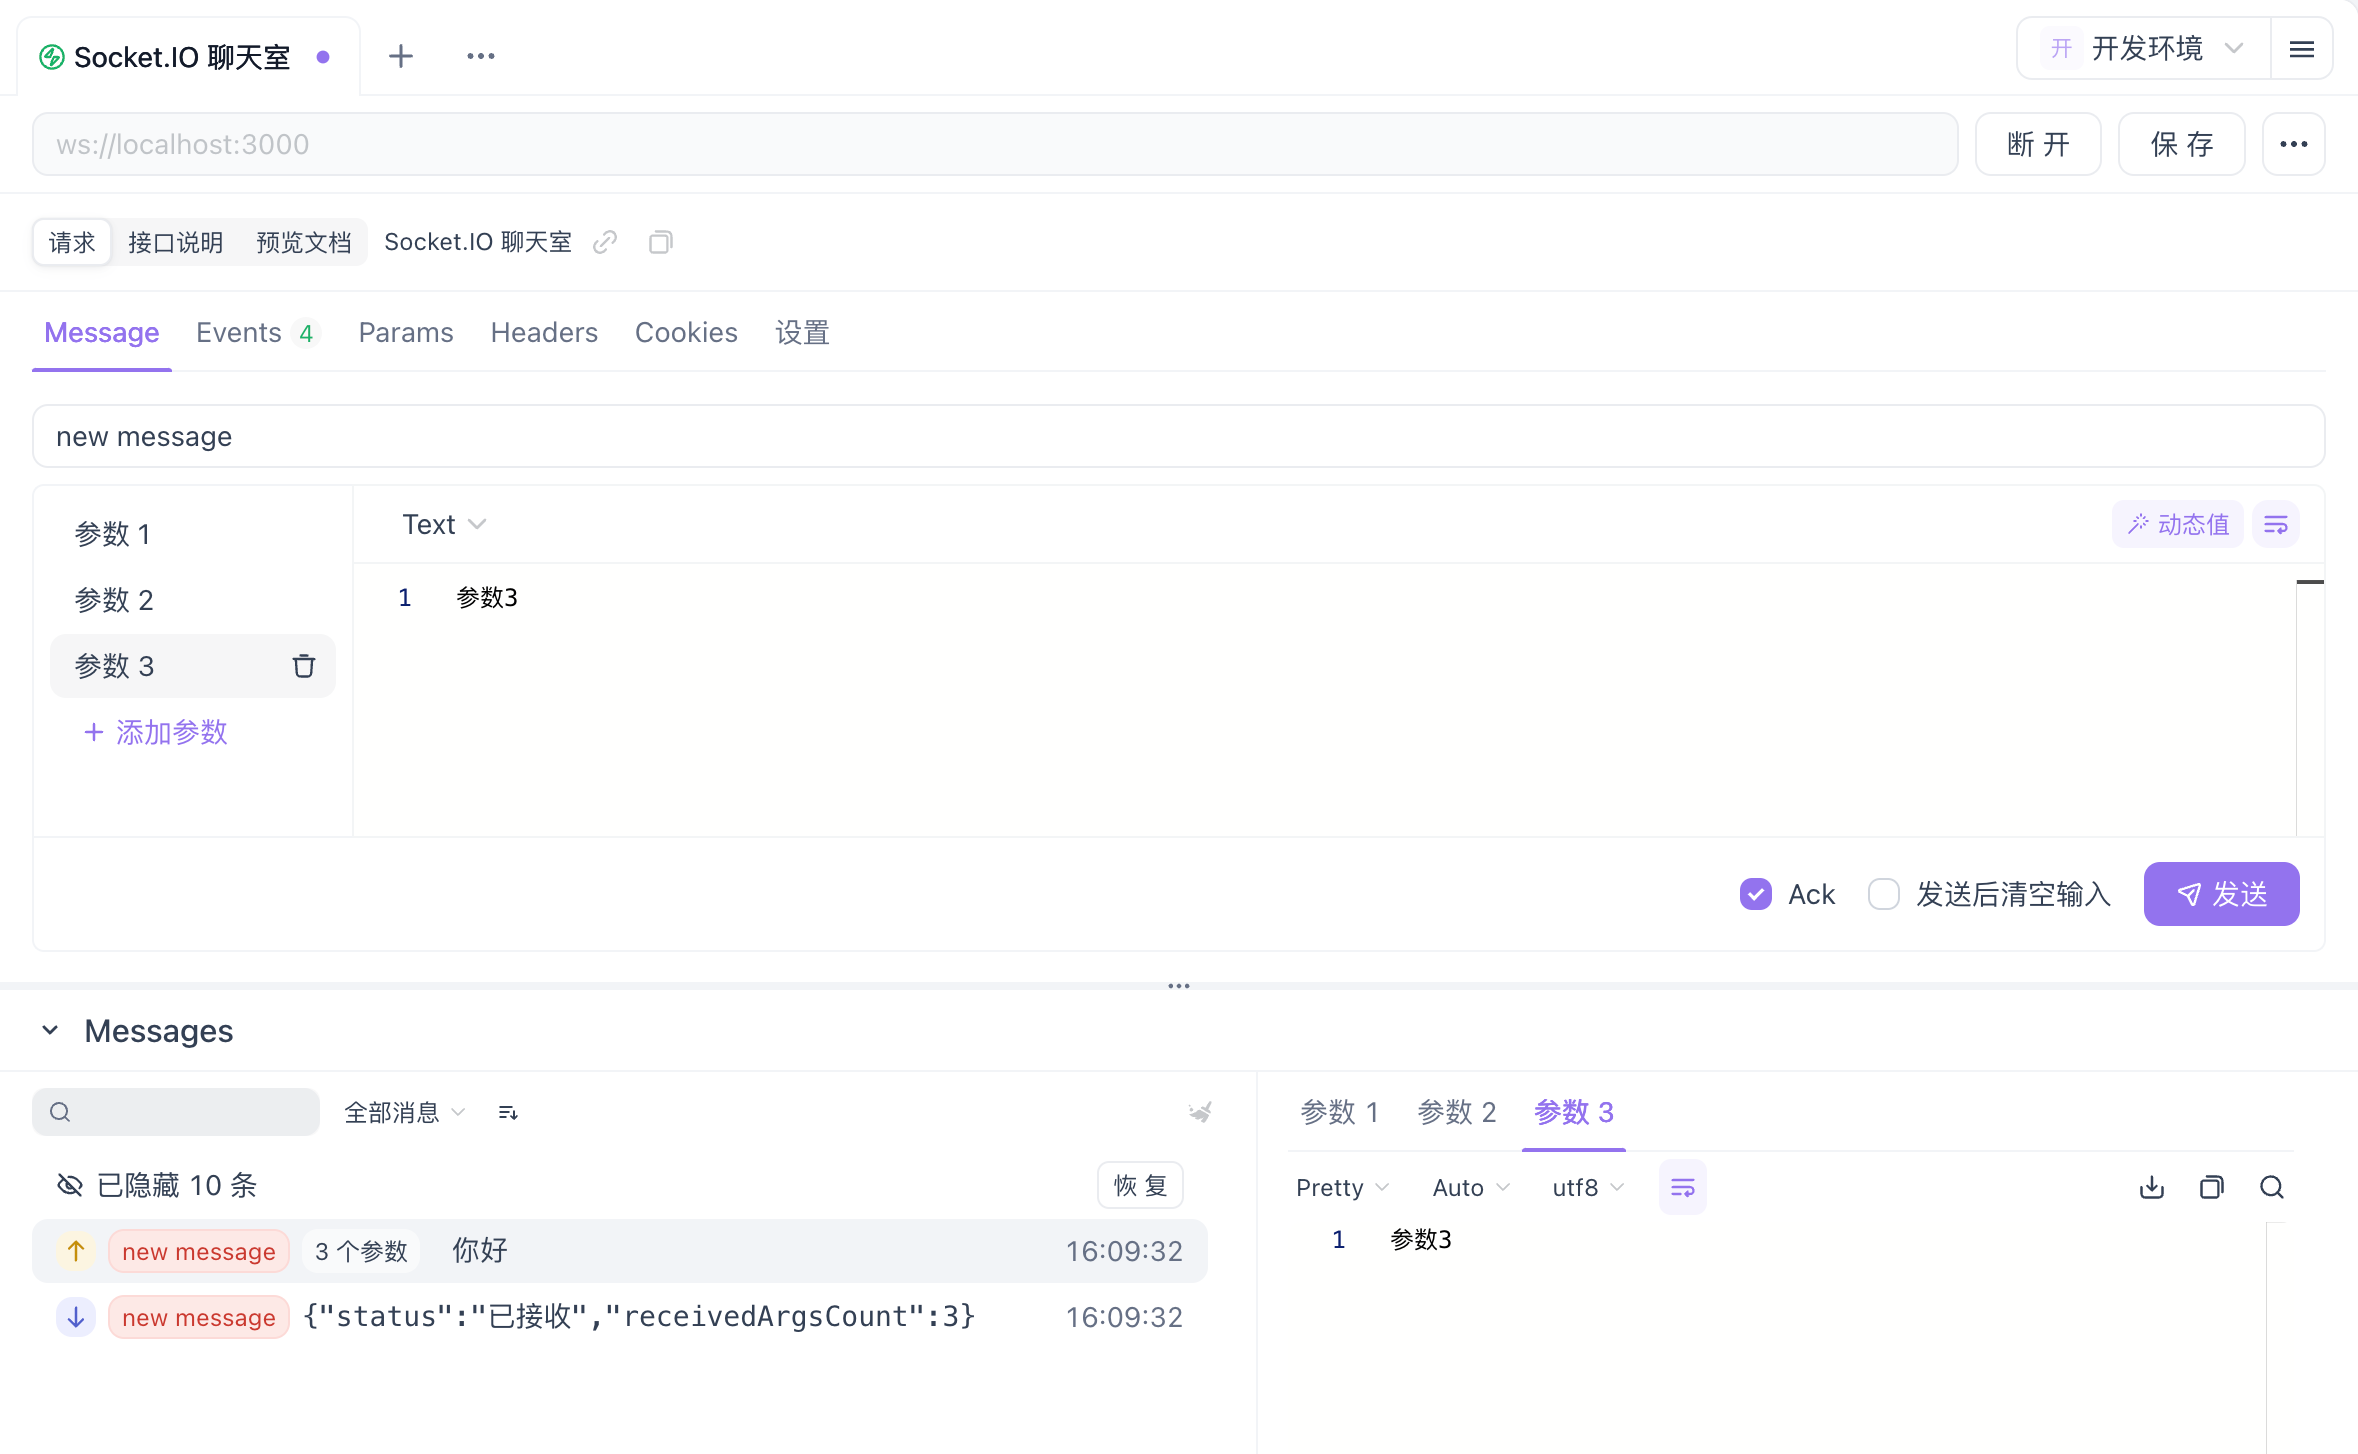
Task: Download the message content via download icon
Action: click(x=2152, y=1187)
